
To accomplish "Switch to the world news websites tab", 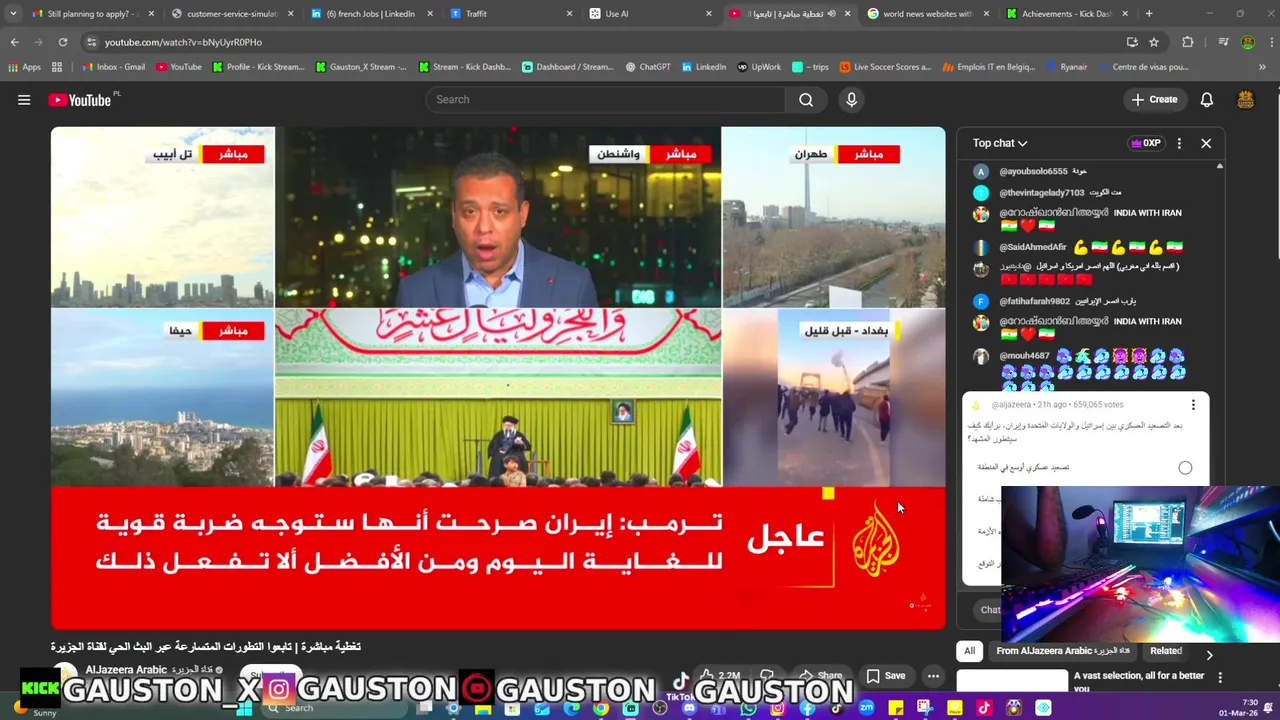I will (x=927, y=14).
